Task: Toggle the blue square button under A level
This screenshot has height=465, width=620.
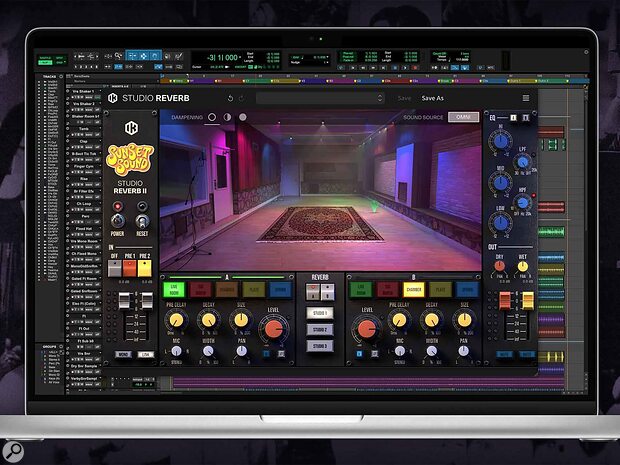Action: [267, 354]
